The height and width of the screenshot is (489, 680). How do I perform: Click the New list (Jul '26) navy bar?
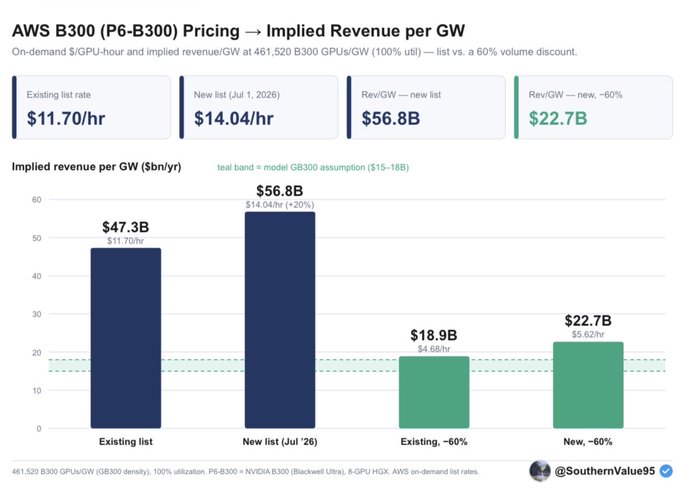pyautogui.click(x=280, y=320)
